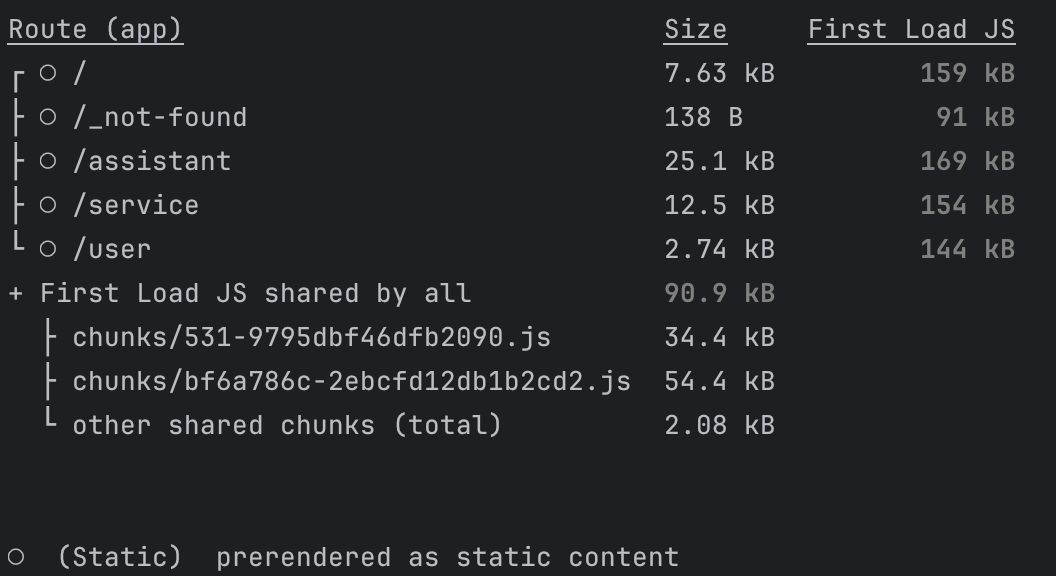Click the Static legend circle symbol

click(16, 557)
